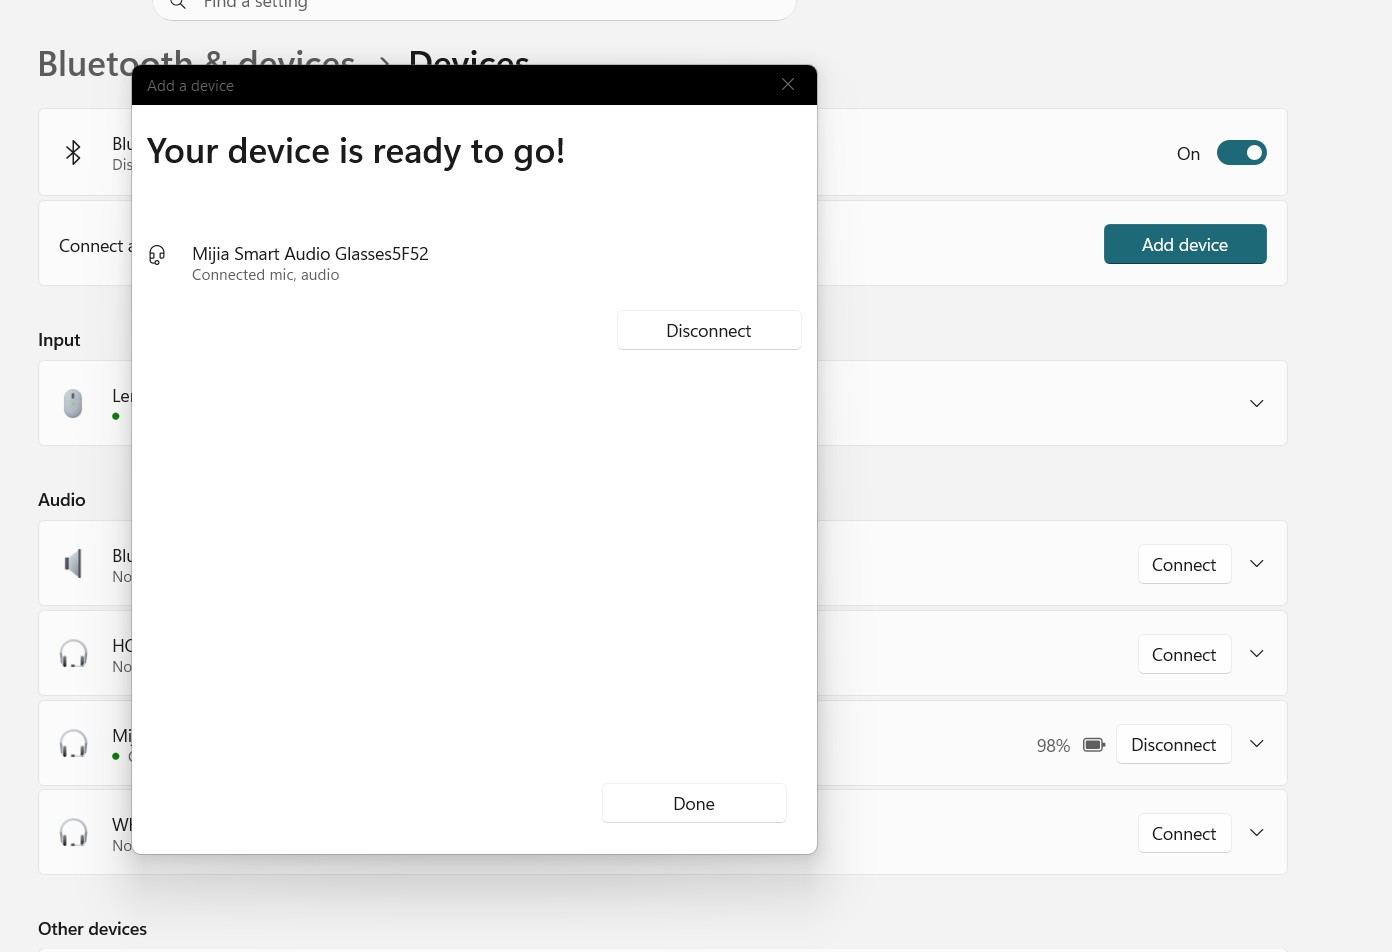The width and height of the screenshot is (1392, 952).
Task: Expand the first Audio device row chevron
Action: coord(1257,564)
